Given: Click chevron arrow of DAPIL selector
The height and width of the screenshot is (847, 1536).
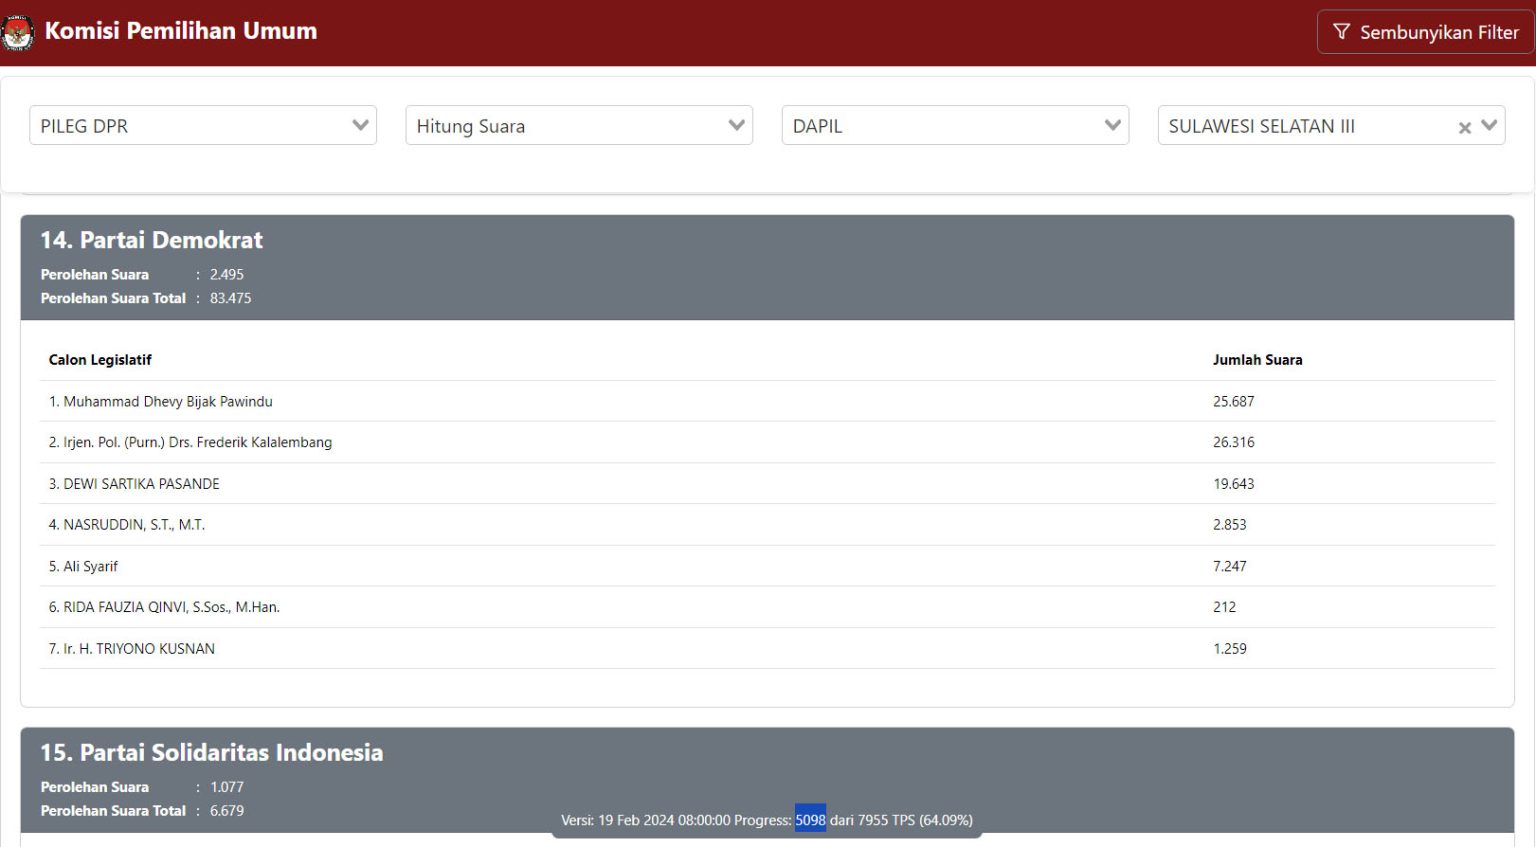Looking at the screenshot, I should pos(1113,126).
